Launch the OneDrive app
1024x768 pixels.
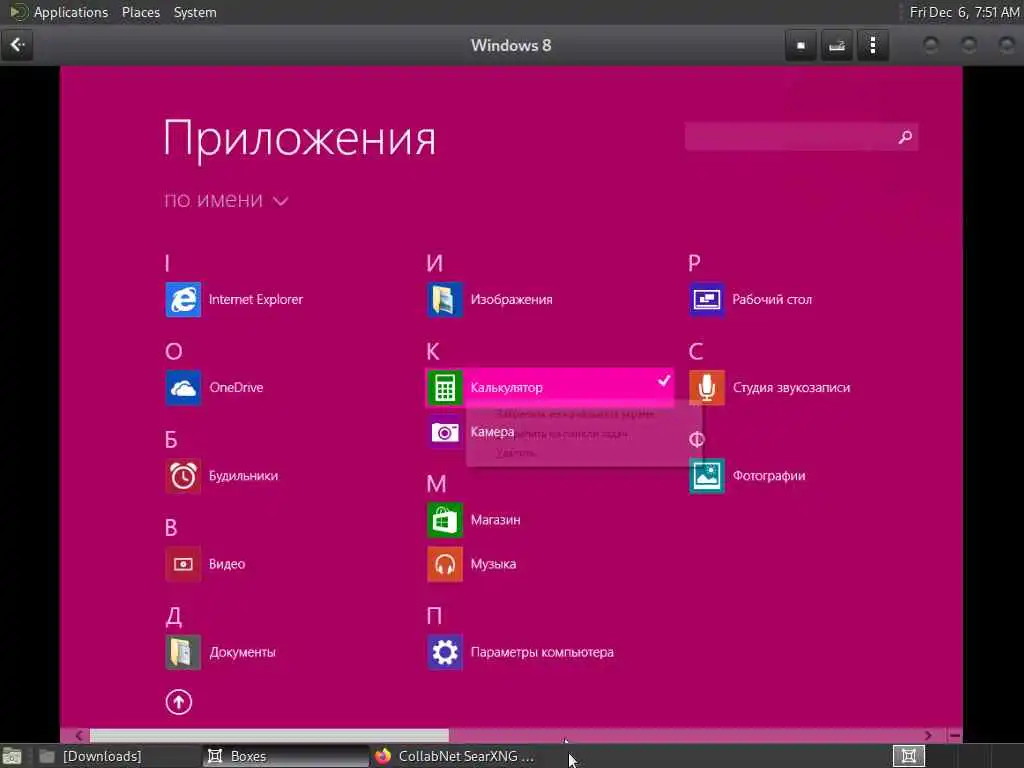[214, 387]
